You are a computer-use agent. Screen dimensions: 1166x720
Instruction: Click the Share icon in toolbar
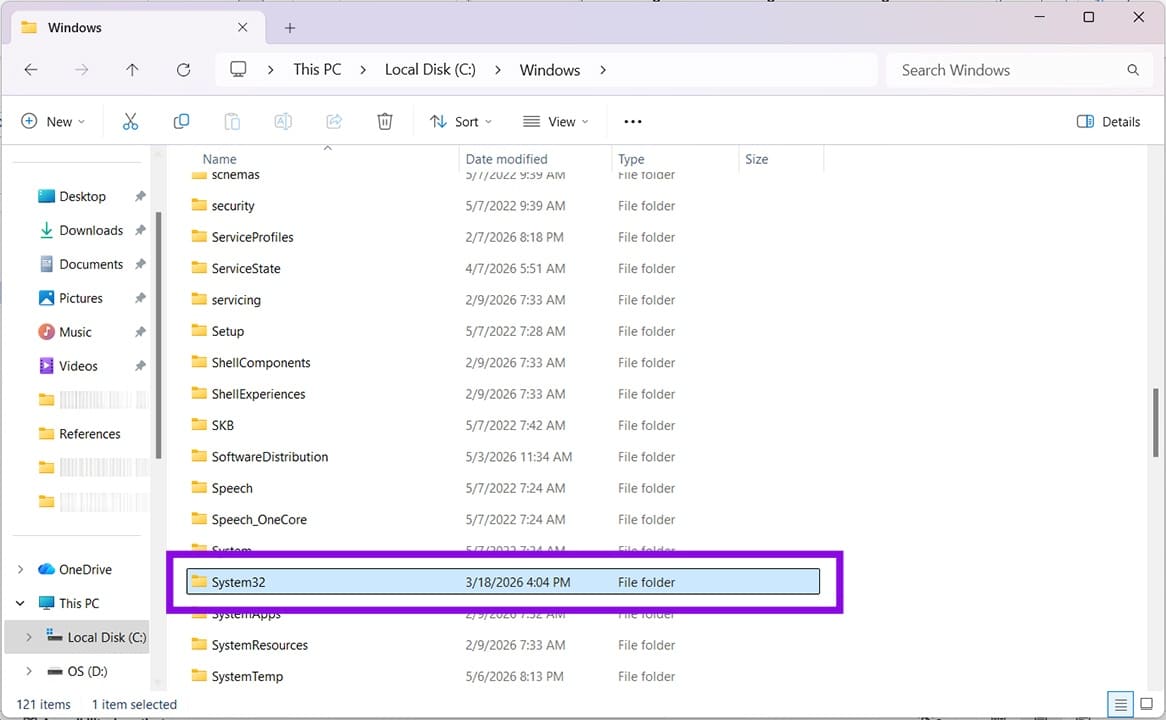click(334, 121)
